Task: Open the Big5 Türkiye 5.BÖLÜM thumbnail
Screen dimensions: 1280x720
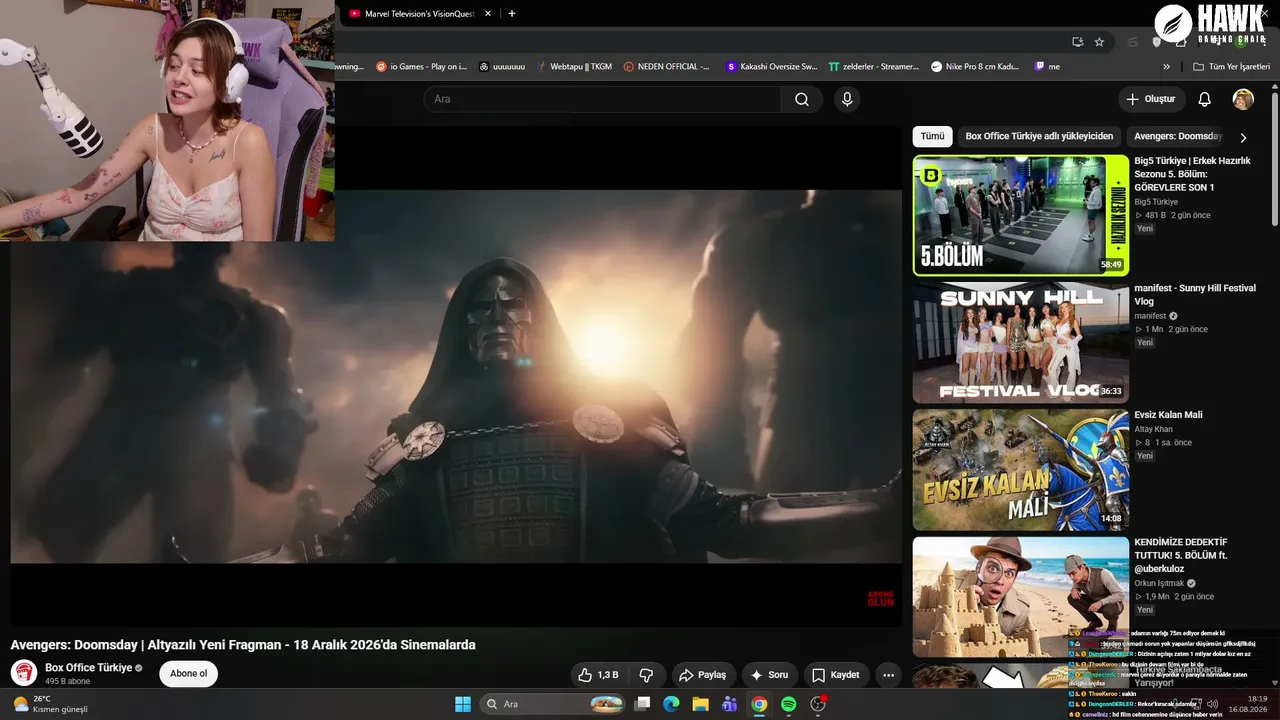Action: pyautogui.click(x=1021, y=215)
